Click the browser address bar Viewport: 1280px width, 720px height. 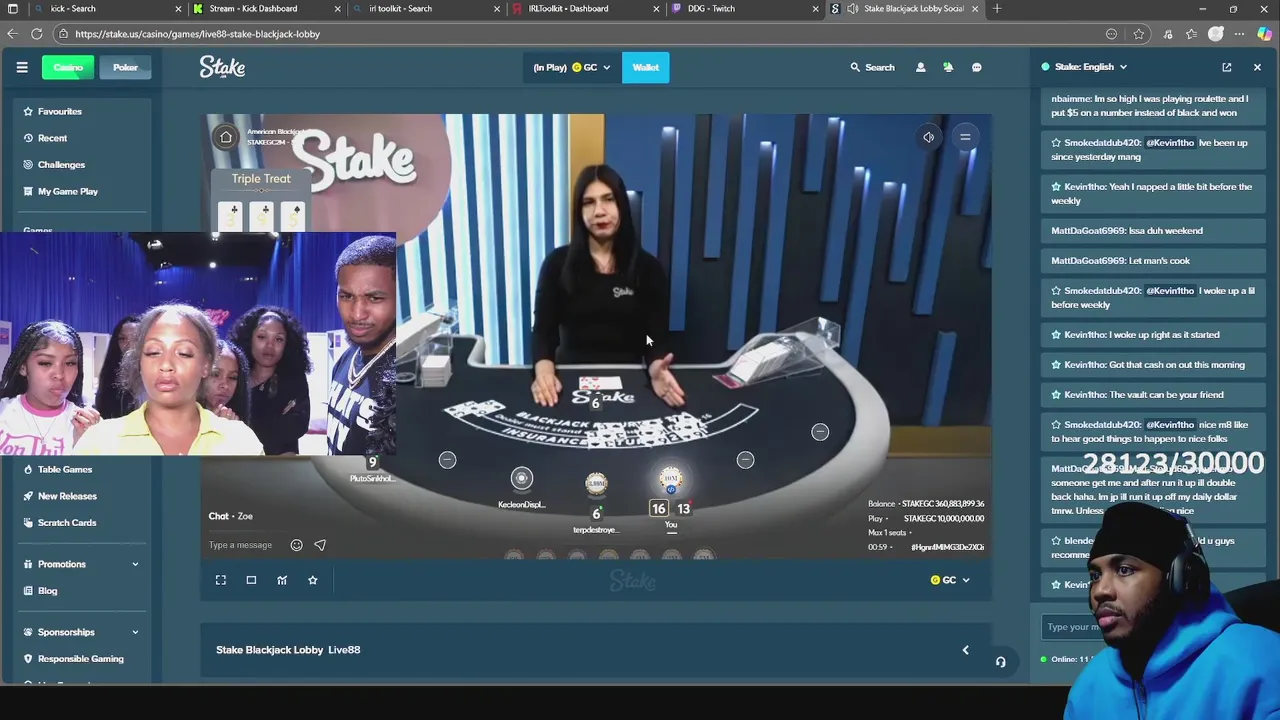click(580, 34)
